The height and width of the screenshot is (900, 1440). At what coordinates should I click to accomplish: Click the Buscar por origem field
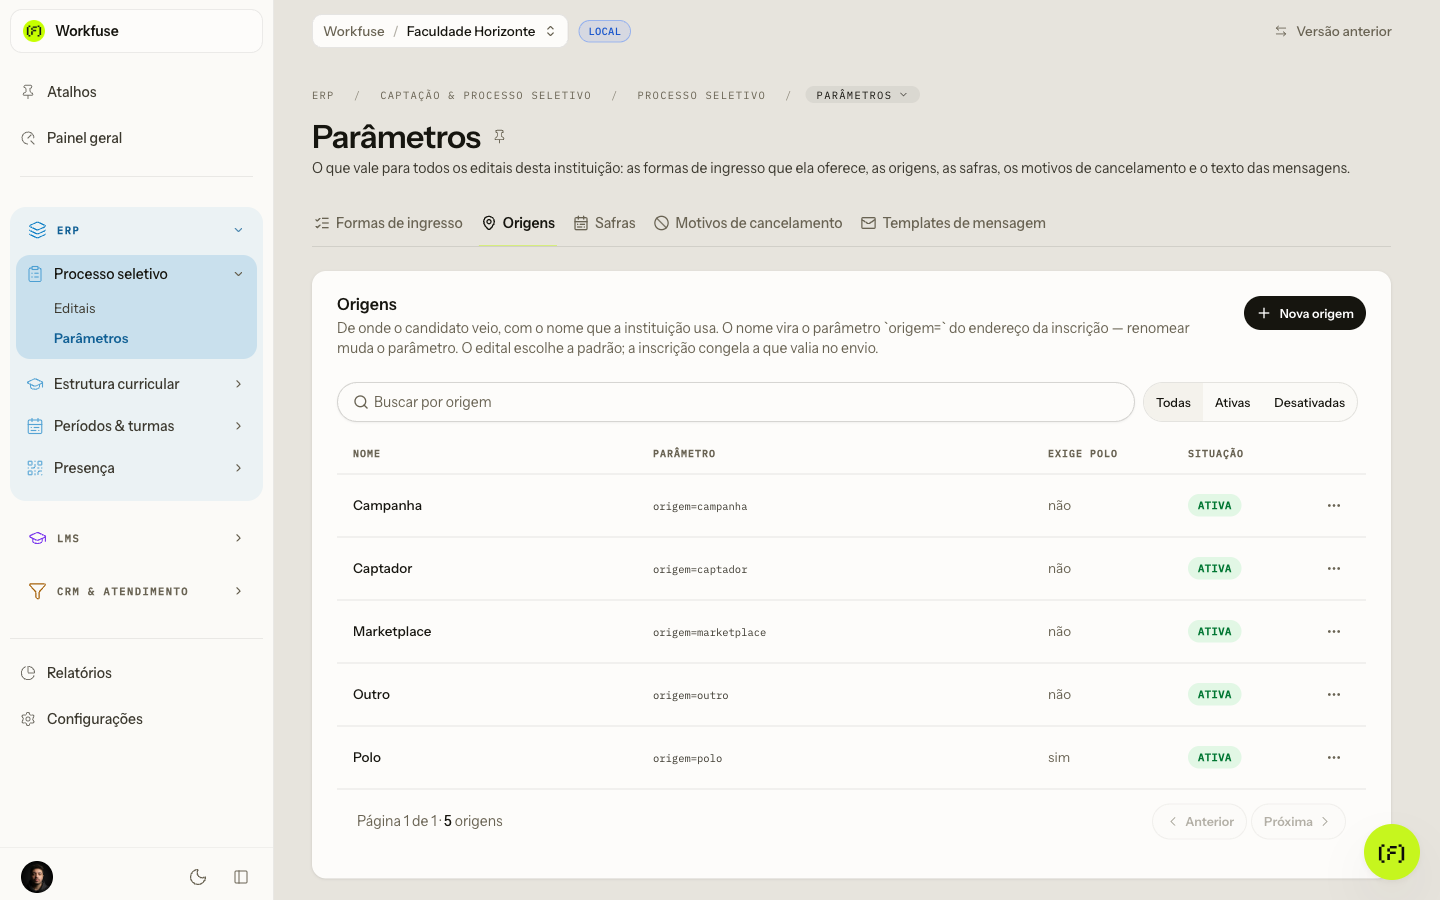pyautogui.click(x=736, y=402)
